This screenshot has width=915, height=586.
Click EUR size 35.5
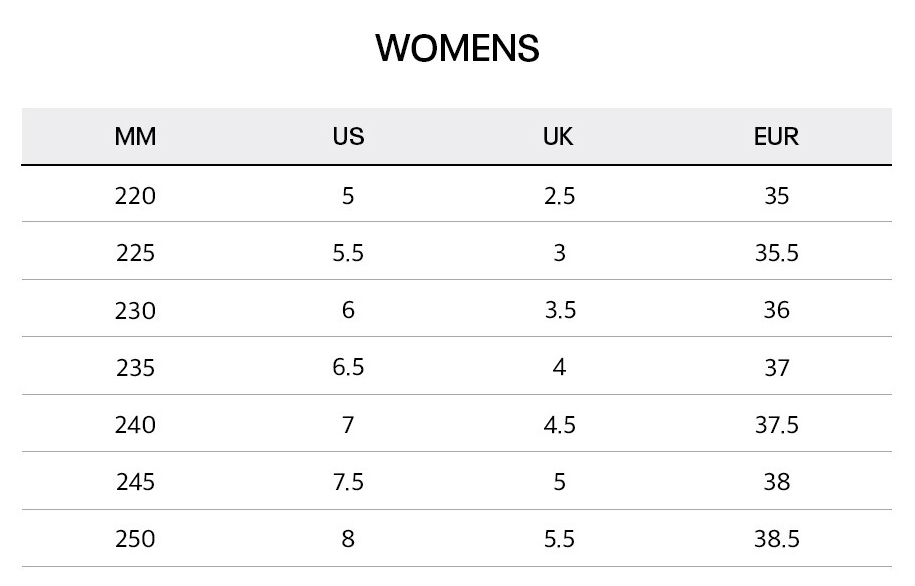tap(776, 253)
